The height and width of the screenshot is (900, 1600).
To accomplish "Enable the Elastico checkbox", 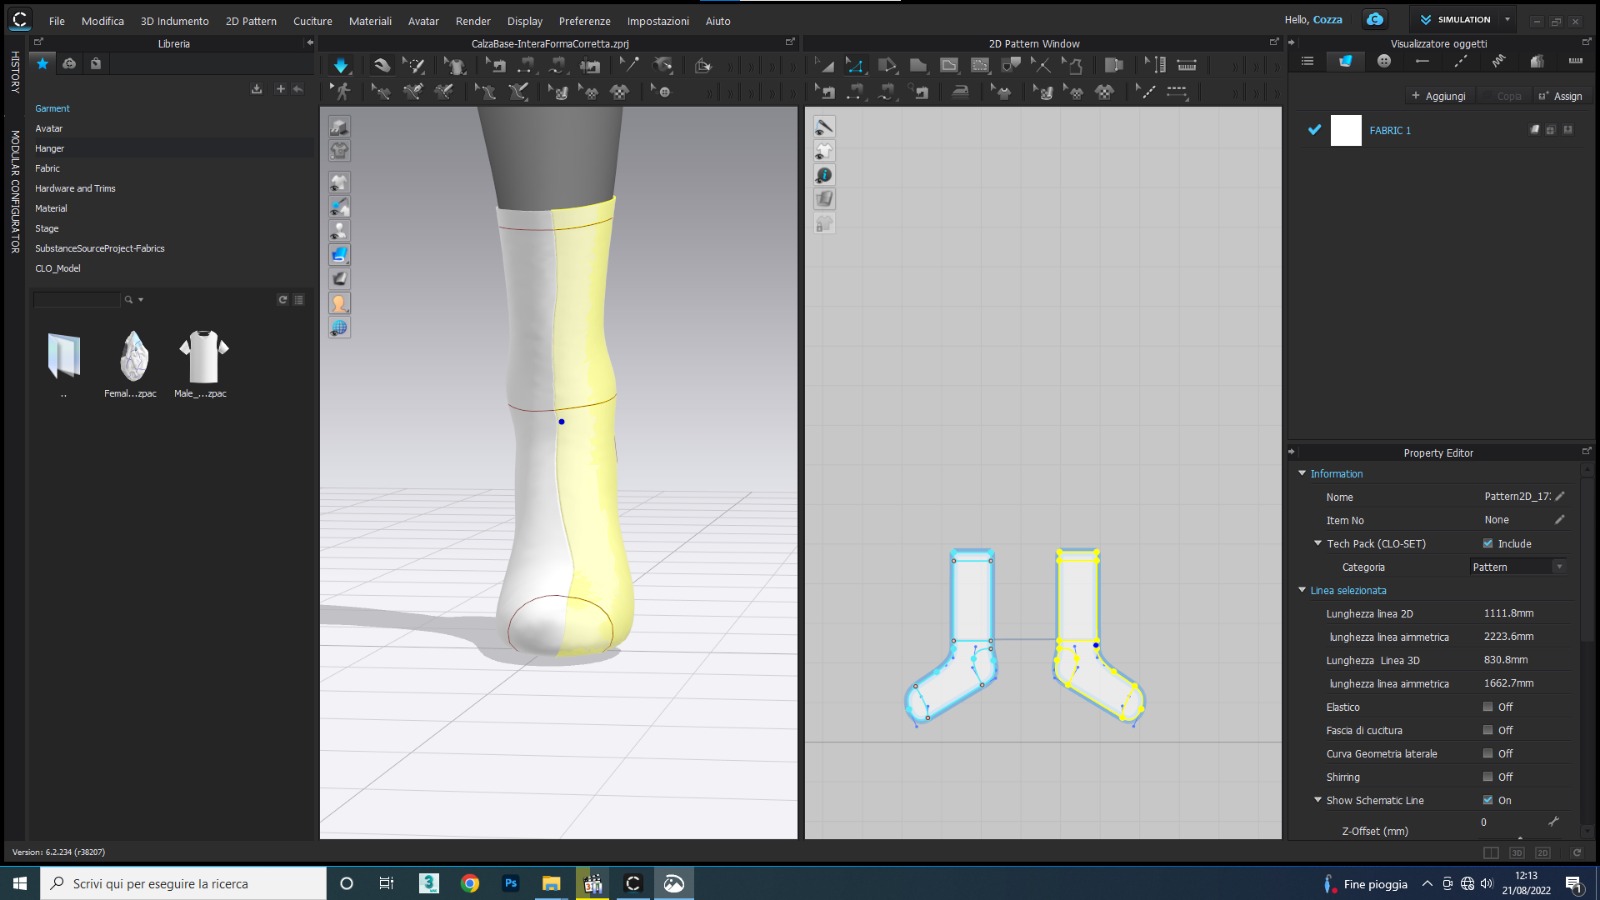I will tap(1488, 707).
